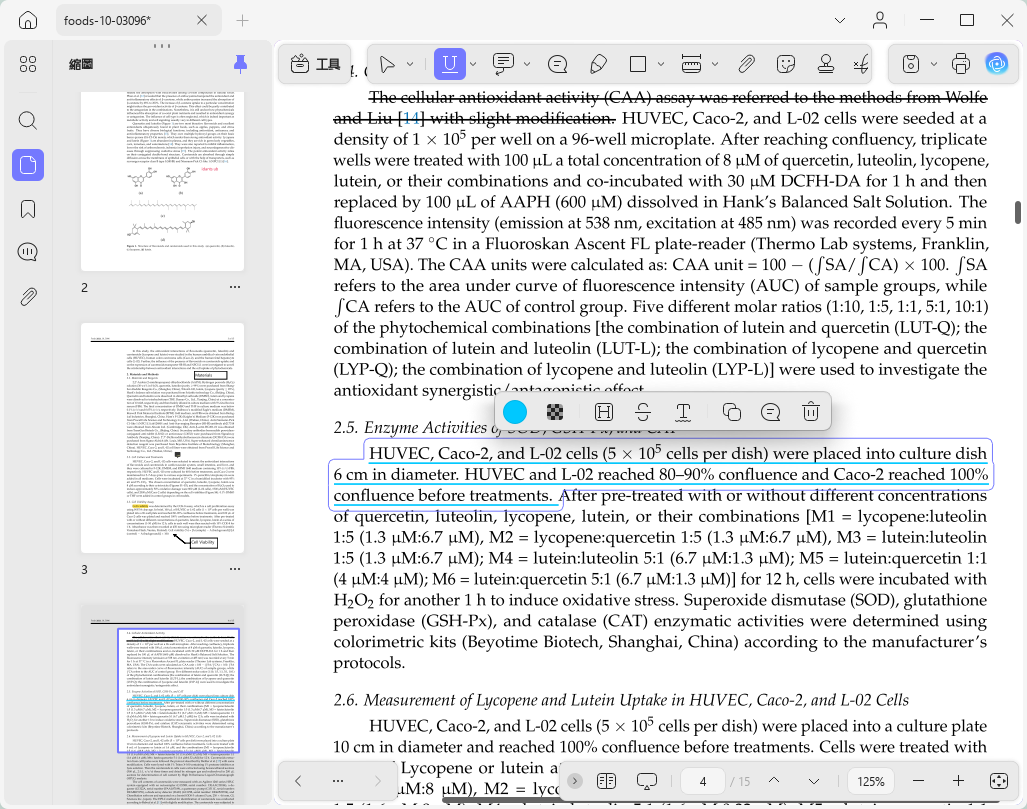Open the shape tool dropdown arrow

pyautogui.click(x=661, y=64)
